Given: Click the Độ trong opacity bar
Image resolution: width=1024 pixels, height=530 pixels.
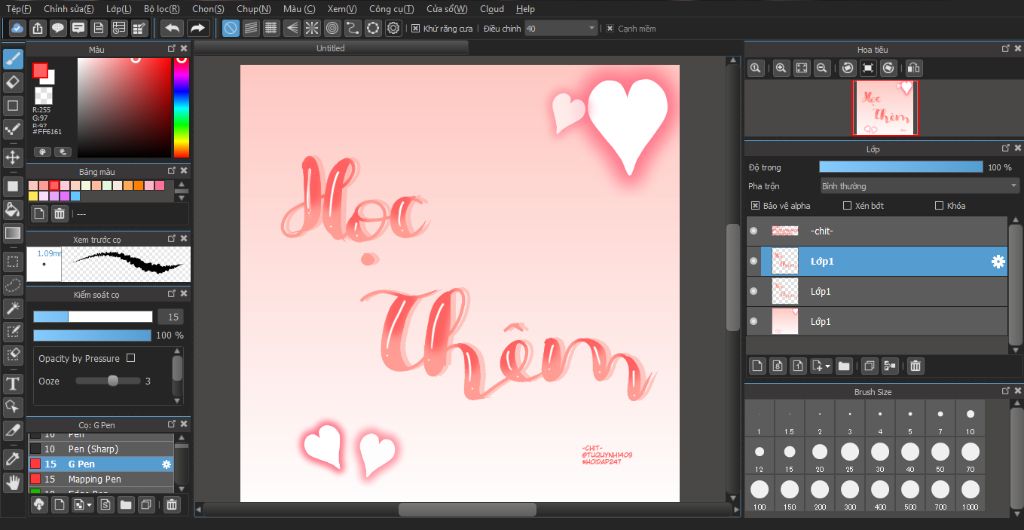Looking at the screenshot, I should click(x=901, y=167).
